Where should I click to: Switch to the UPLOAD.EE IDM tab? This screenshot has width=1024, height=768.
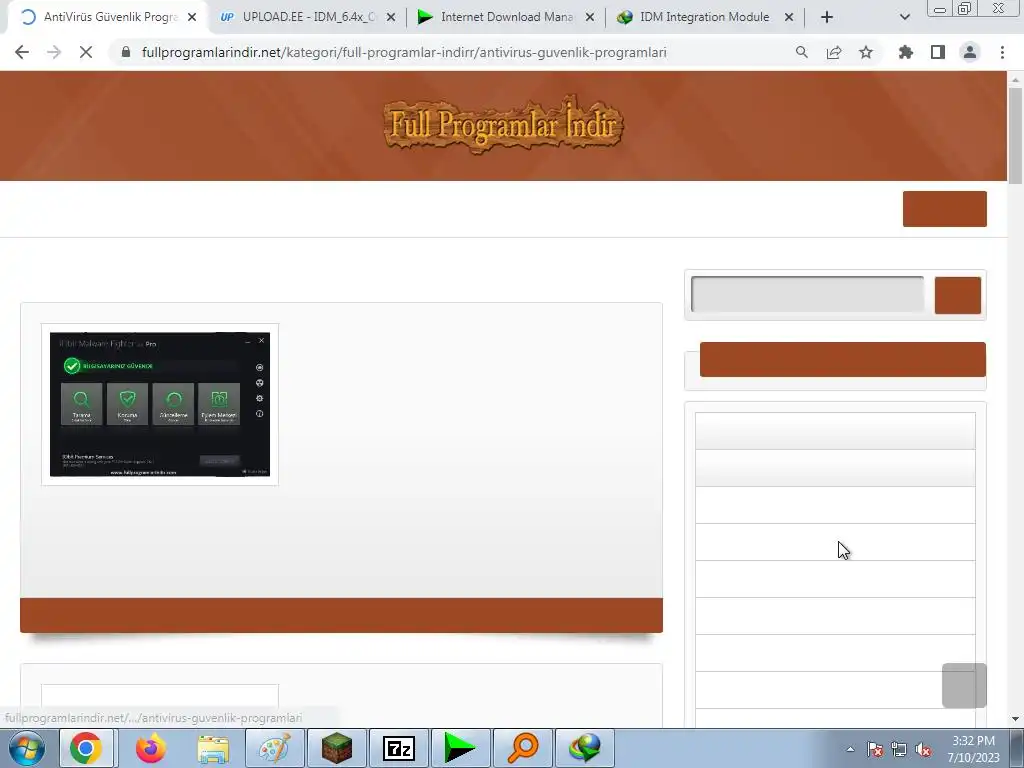coord(307,18)
